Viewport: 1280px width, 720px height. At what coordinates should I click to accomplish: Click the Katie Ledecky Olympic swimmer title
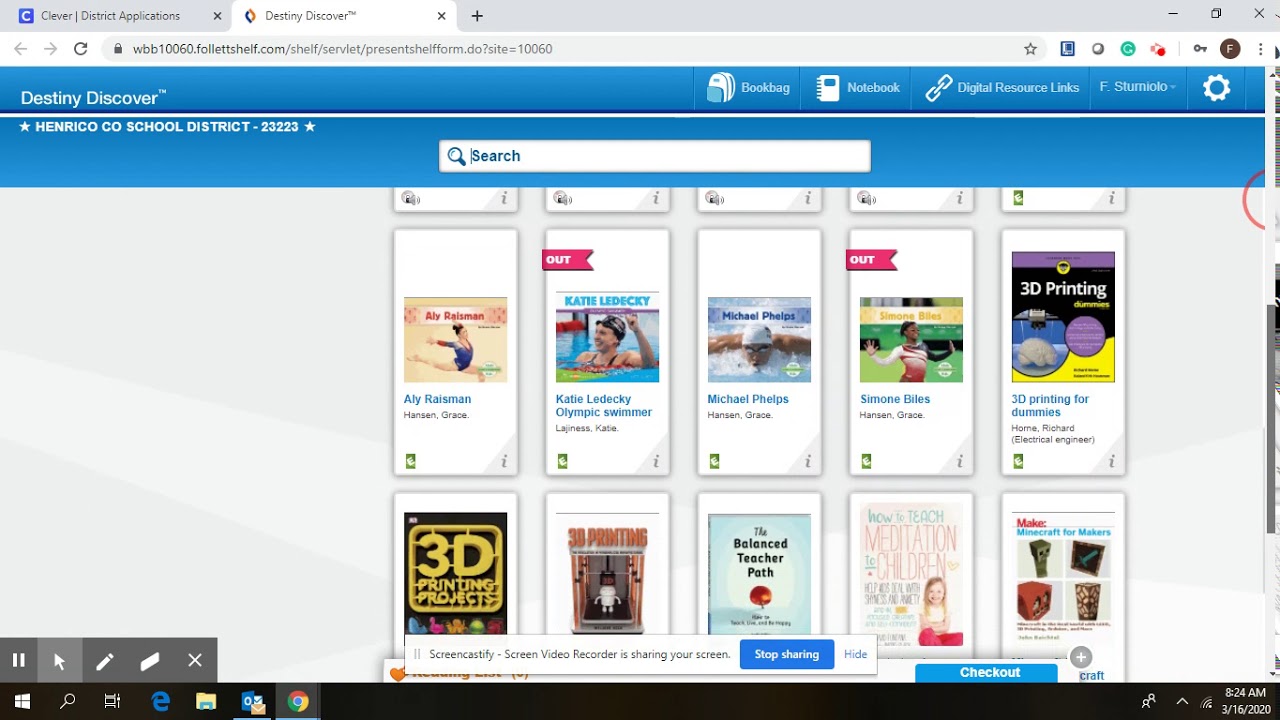[x=604, y=405]
